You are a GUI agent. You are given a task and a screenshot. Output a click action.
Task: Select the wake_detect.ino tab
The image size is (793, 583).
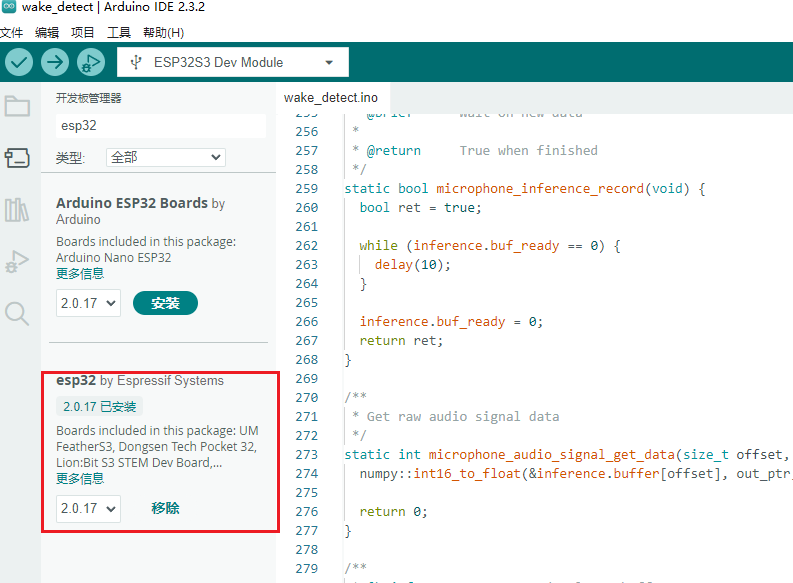tap(331, 98)
